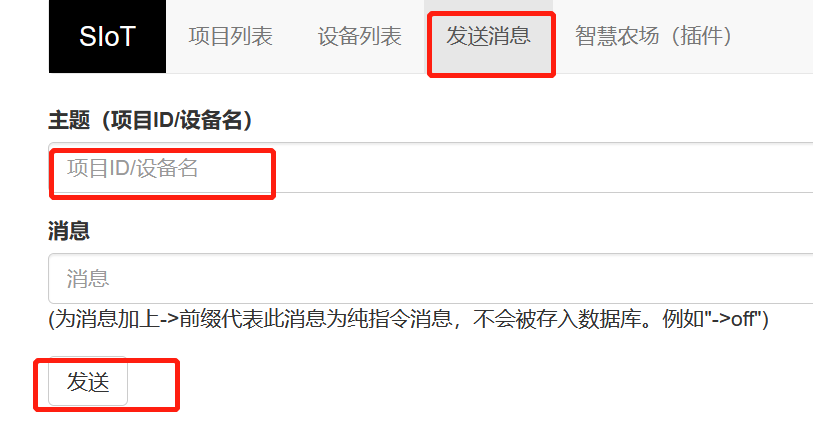Click the hint text about -> prefix

click(408, 319)
